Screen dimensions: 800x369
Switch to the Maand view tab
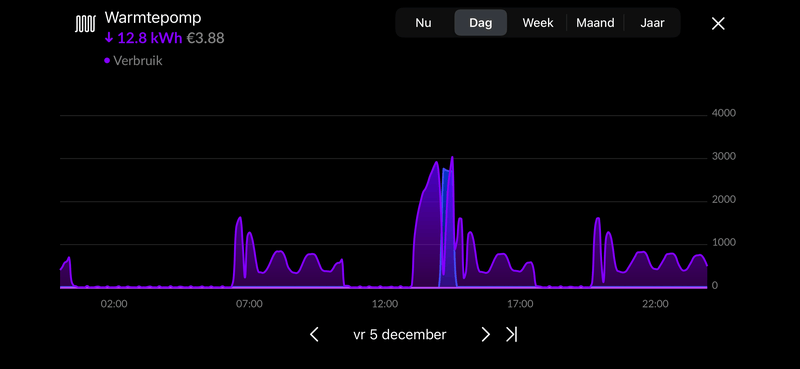tap(595, 23)
